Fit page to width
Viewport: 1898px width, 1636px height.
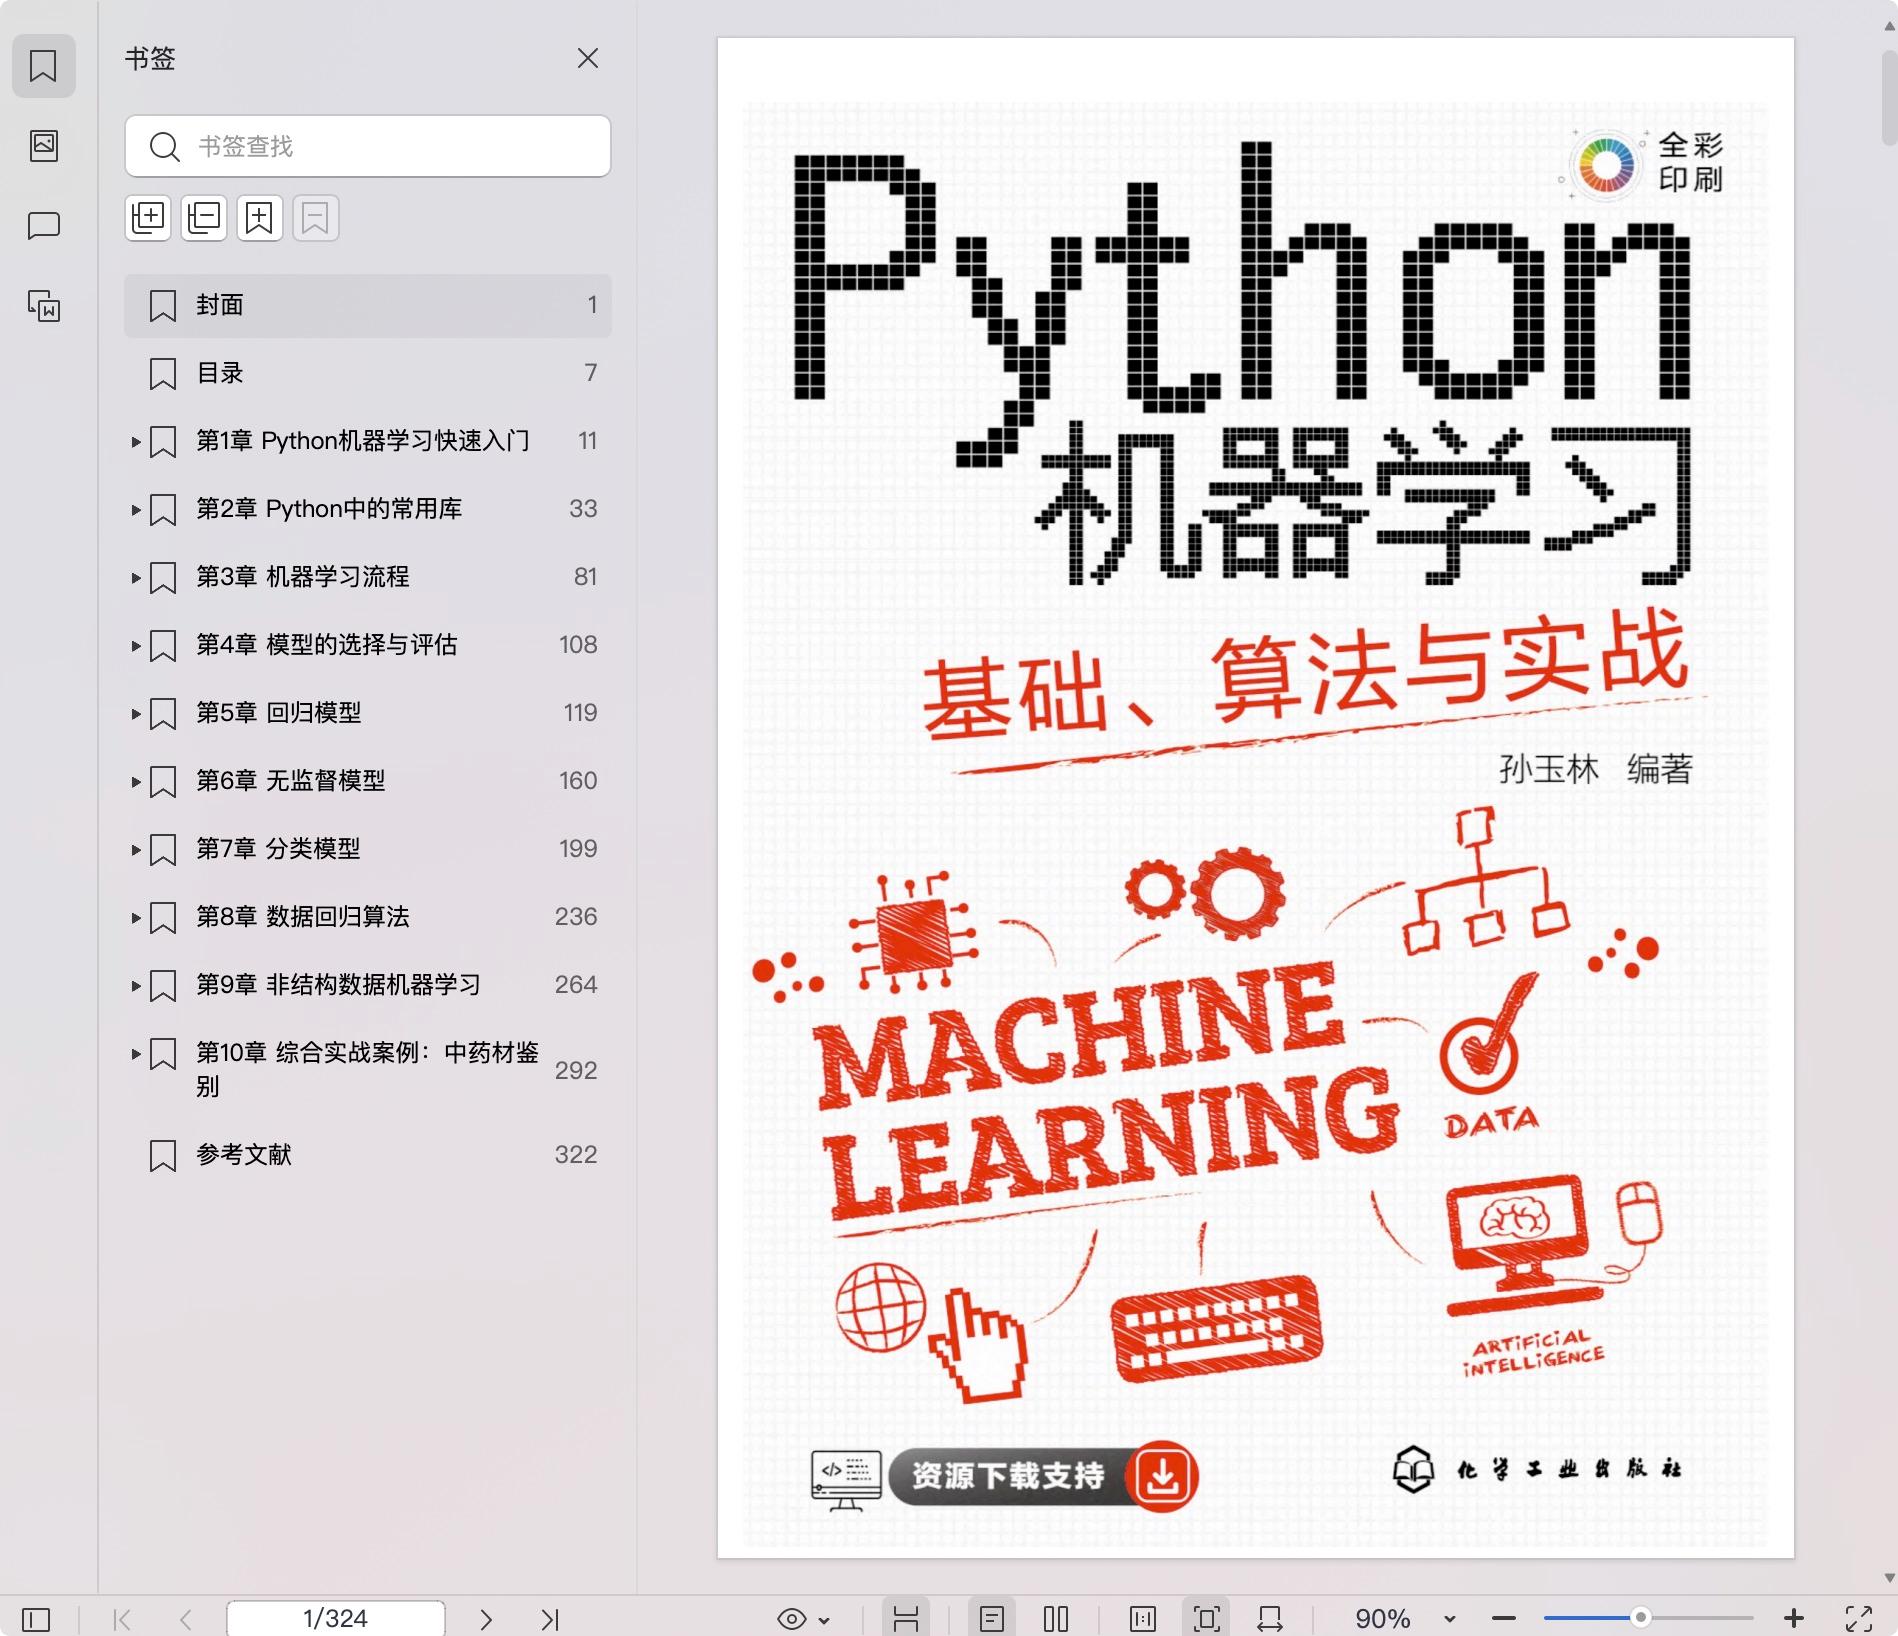tap(1270, 1619)
